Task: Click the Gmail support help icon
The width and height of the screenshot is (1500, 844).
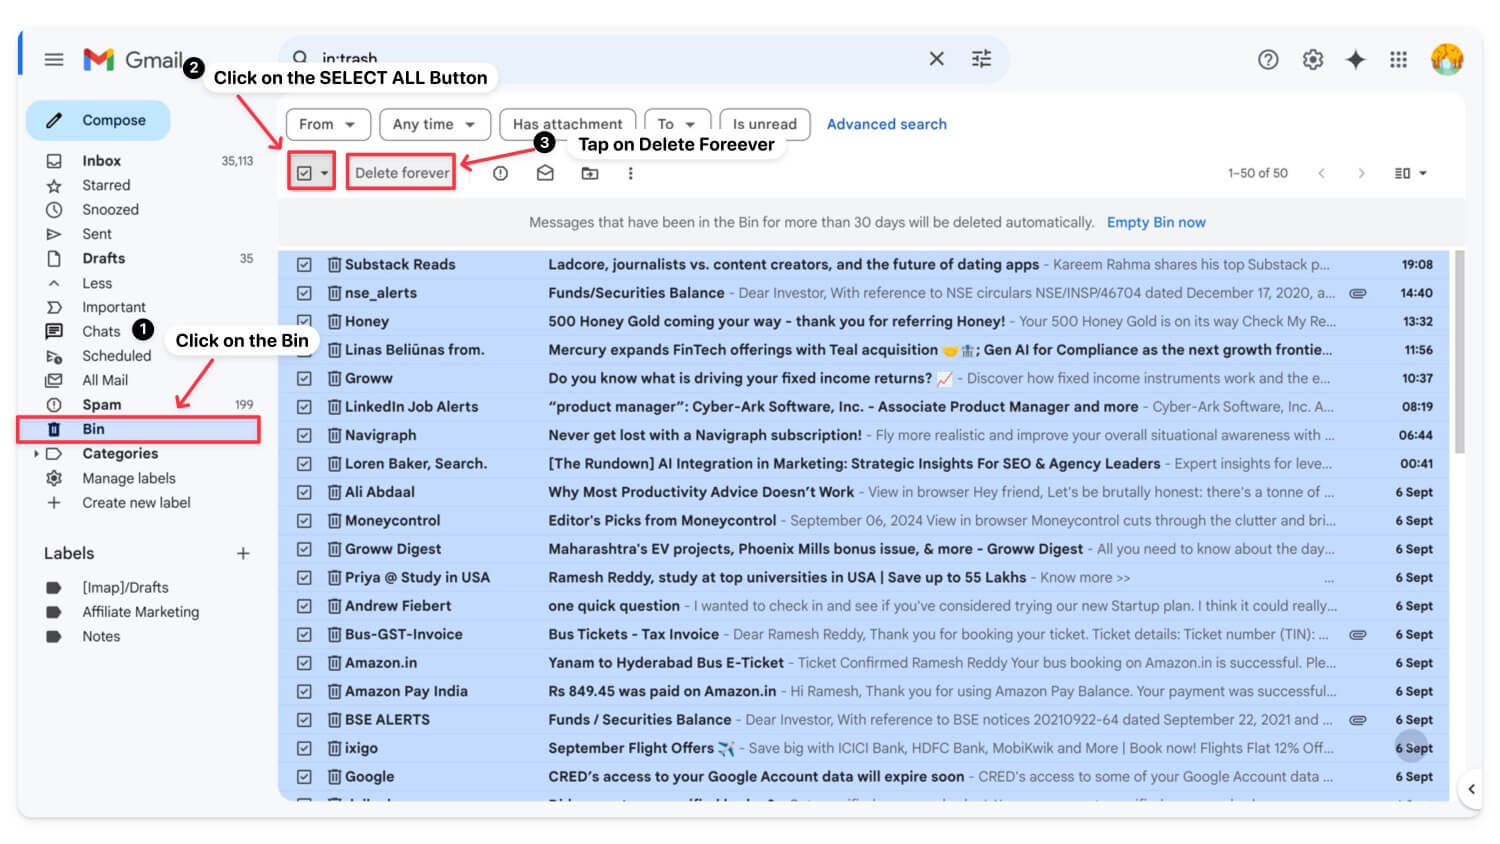Action: coord(1268,60)
